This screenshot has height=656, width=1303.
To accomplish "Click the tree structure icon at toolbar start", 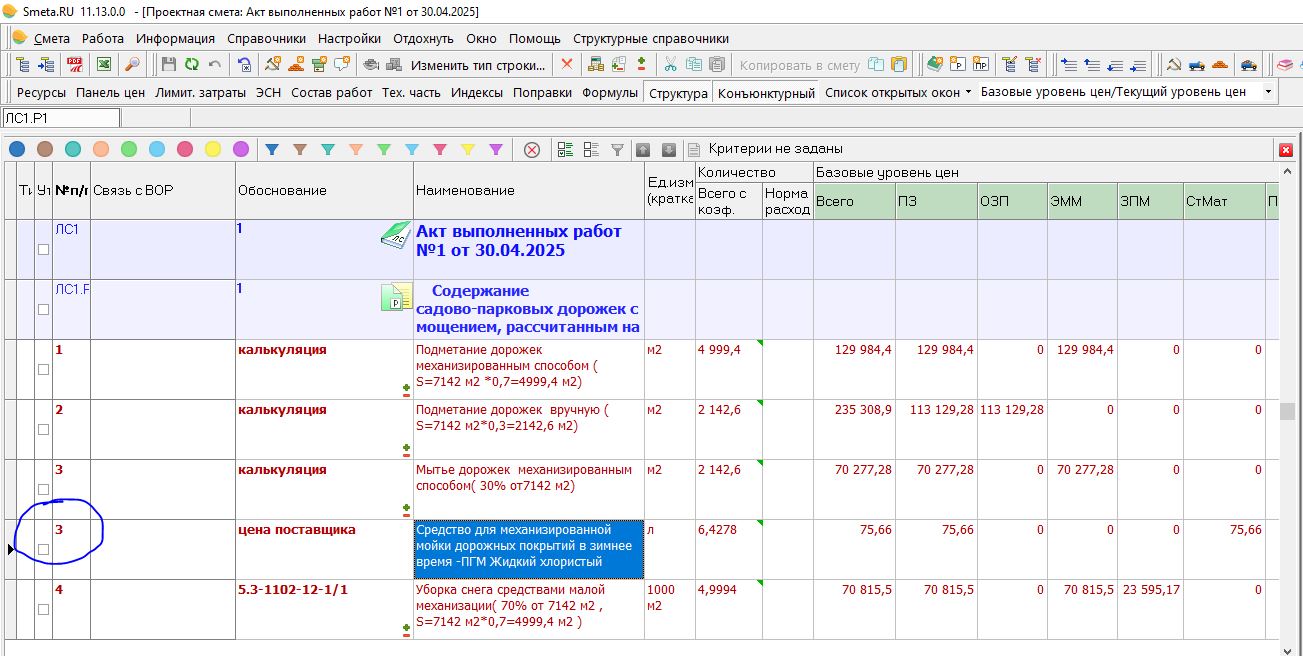I will pyautogui.click(x=24, y=65).
